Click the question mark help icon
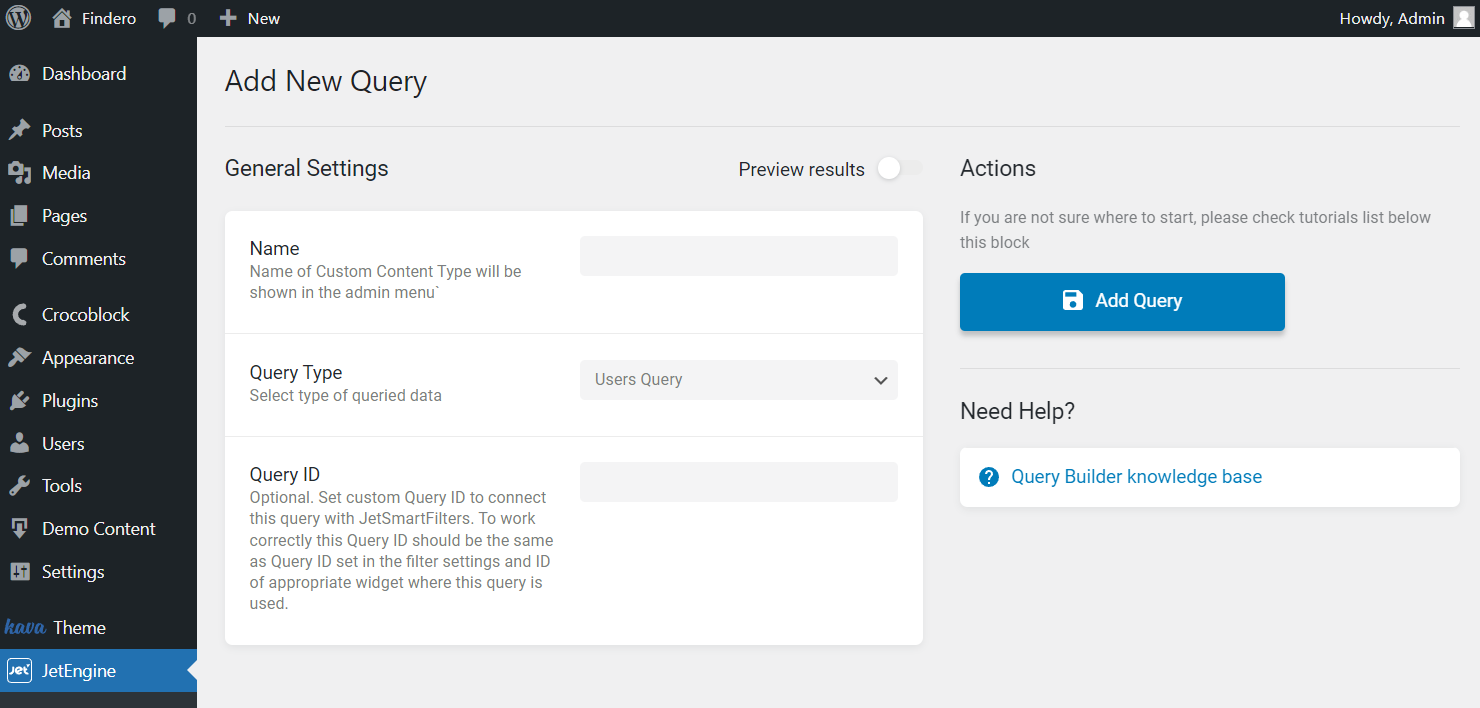Image resolution: width=1480 pixels, height=708 pixels. click(x=989, y=477)
